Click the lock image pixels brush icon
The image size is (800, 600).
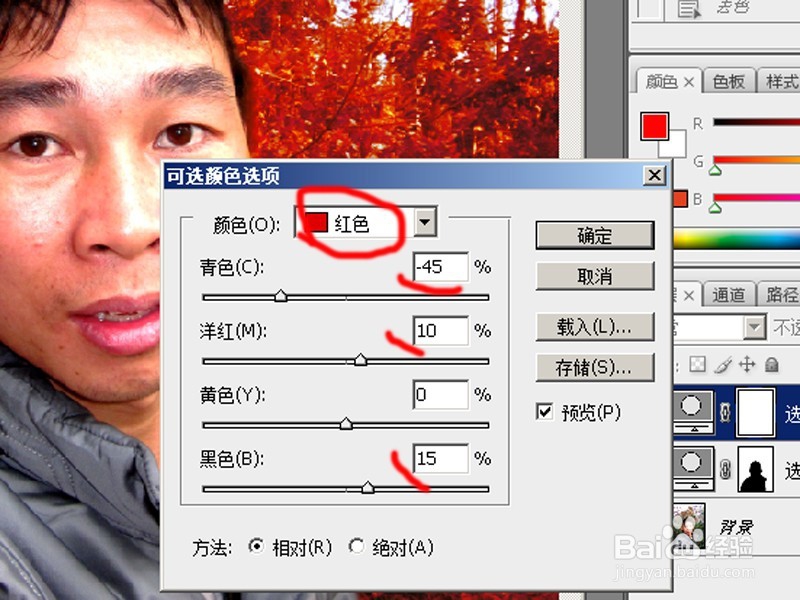pos(724,365)
